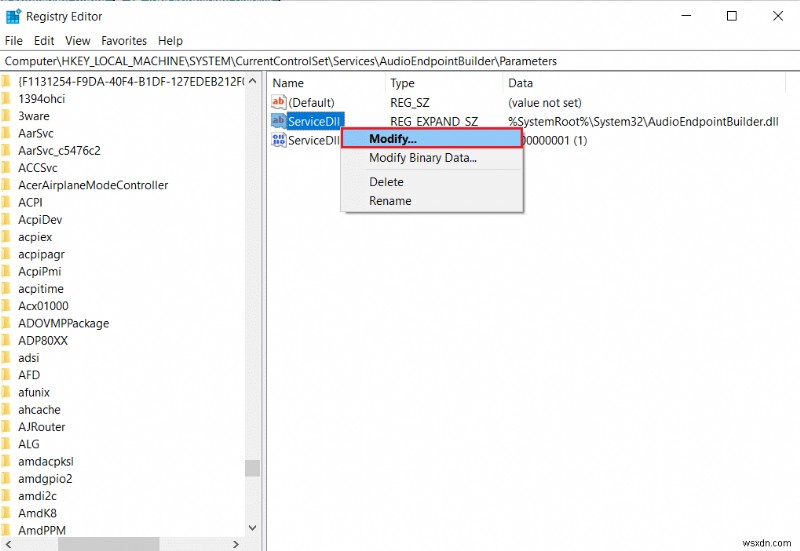
Task: Click the binary DWORD ServiceDll value icon
Action: coord(279,140)
